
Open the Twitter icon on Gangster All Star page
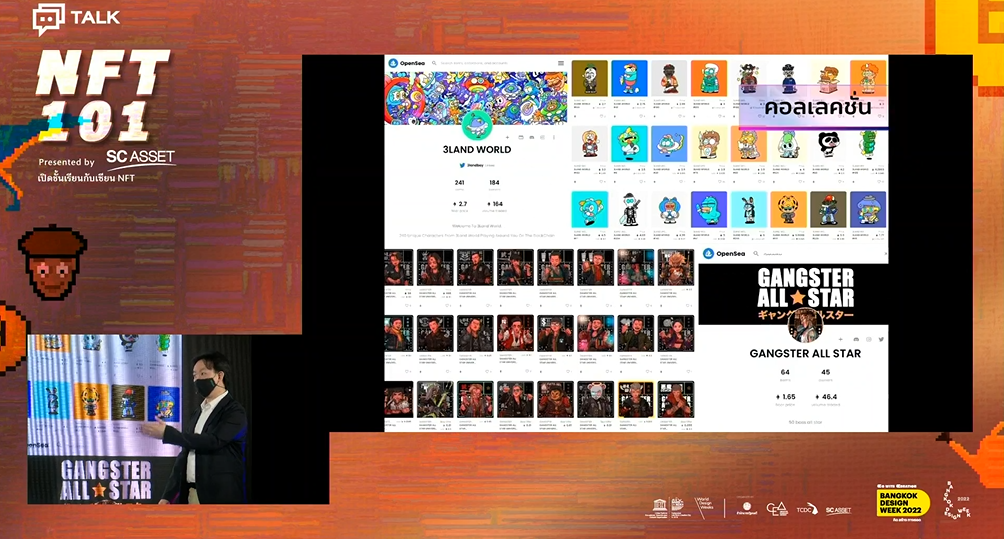pos(881,339)
